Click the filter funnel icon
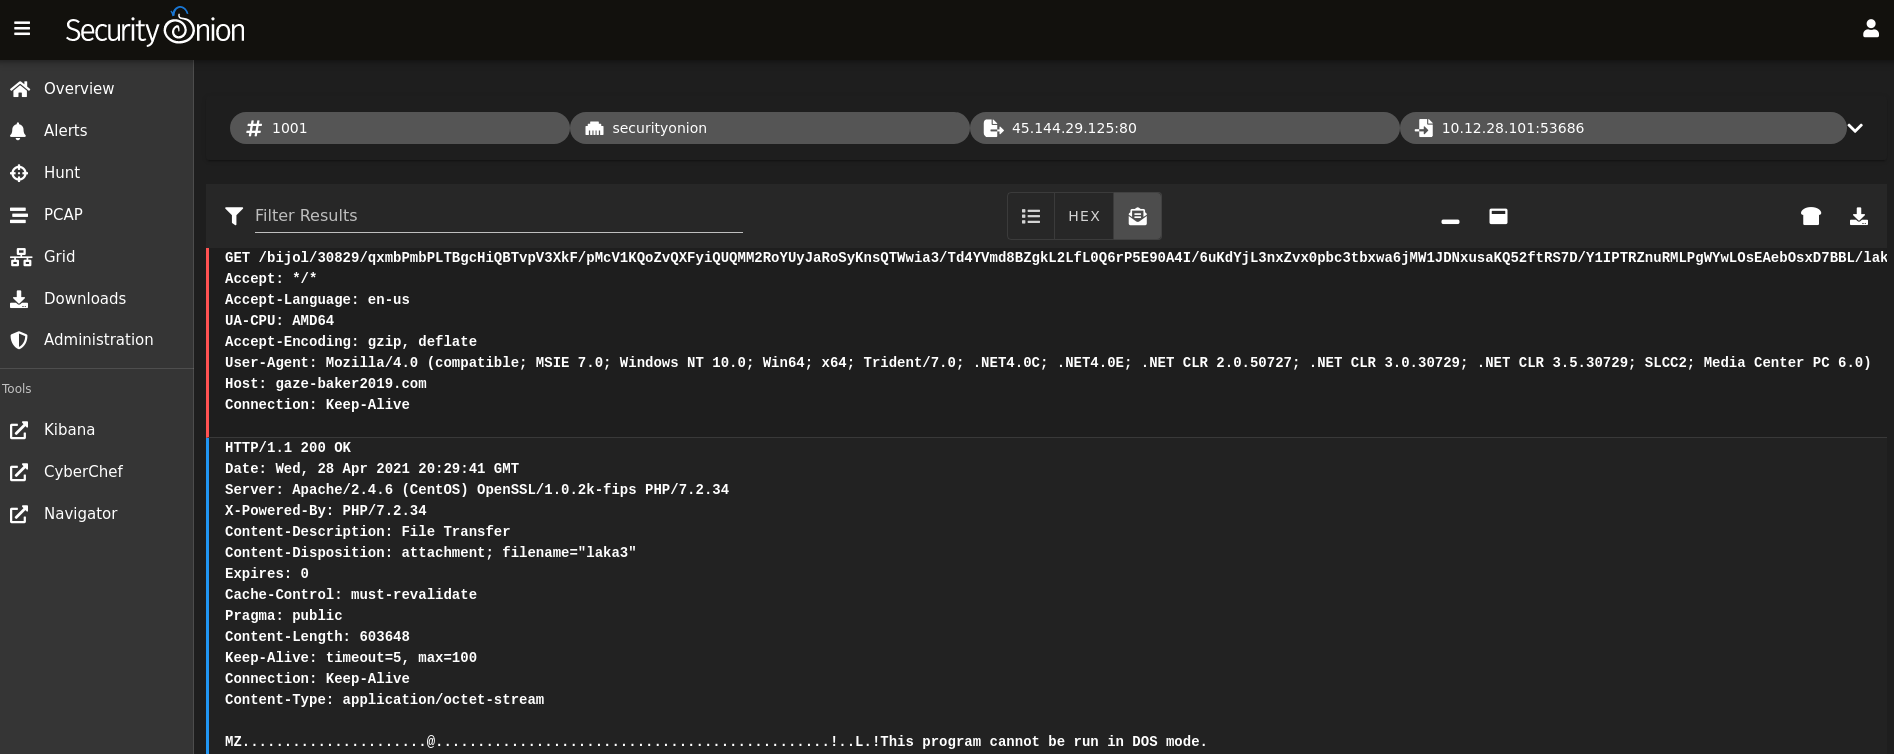1894x754 pixels. coord(234,216)
